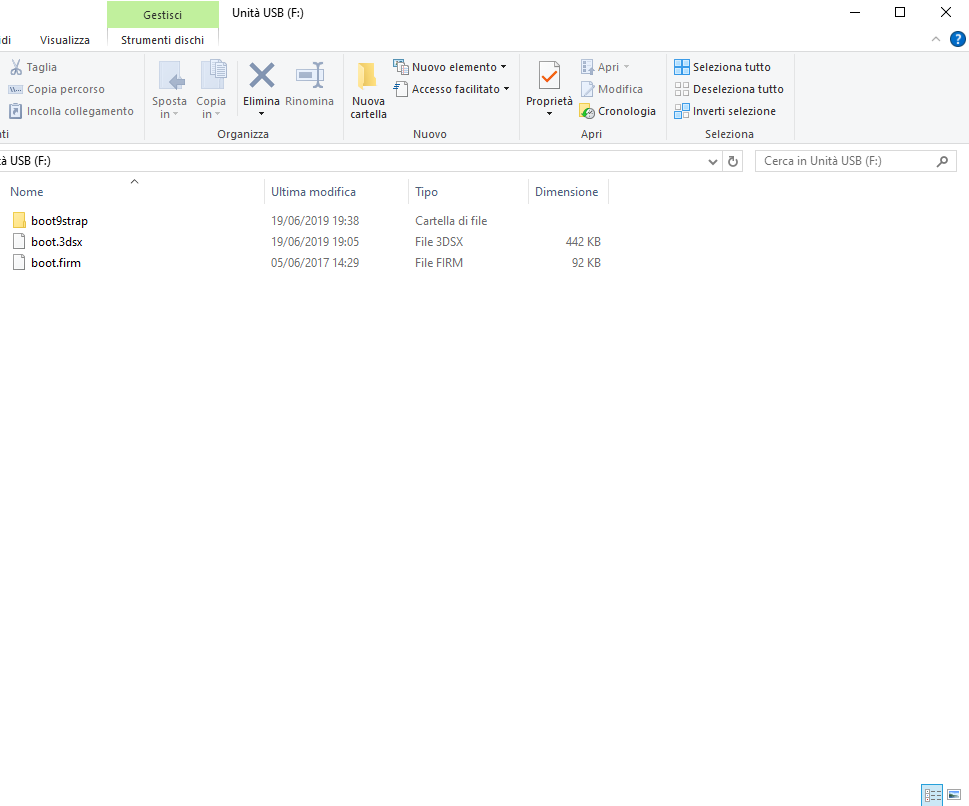Sort by the Nome column header

132,192
